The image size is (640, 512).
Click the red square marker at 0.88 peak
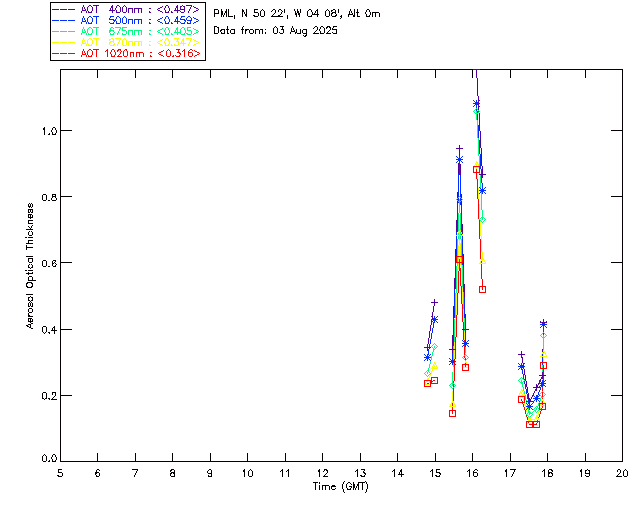[x=477, y=169]
